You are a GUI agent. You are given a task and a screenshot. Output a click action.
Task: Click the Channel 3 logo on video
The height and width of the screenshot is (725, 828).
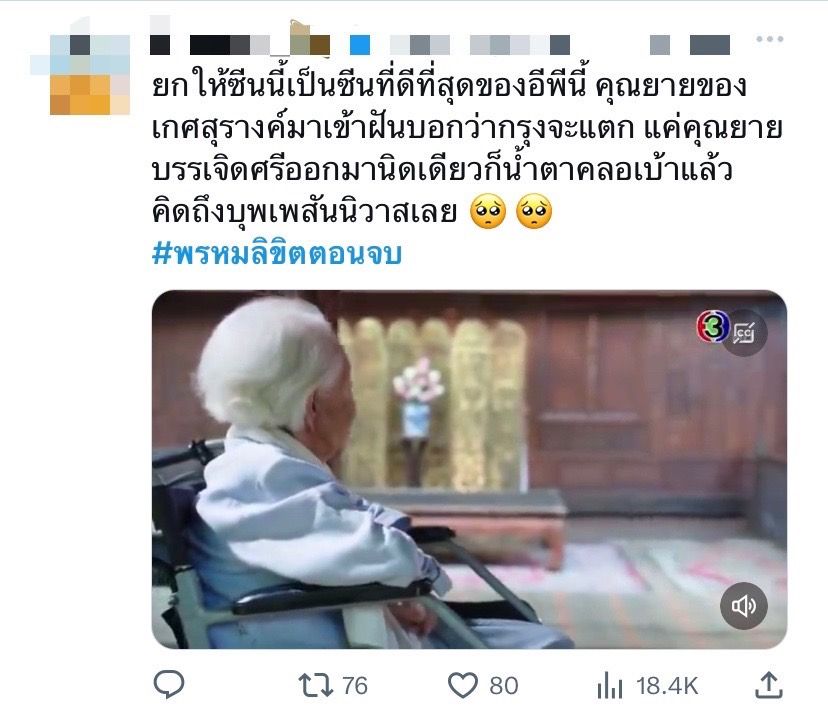click(712, 327)
